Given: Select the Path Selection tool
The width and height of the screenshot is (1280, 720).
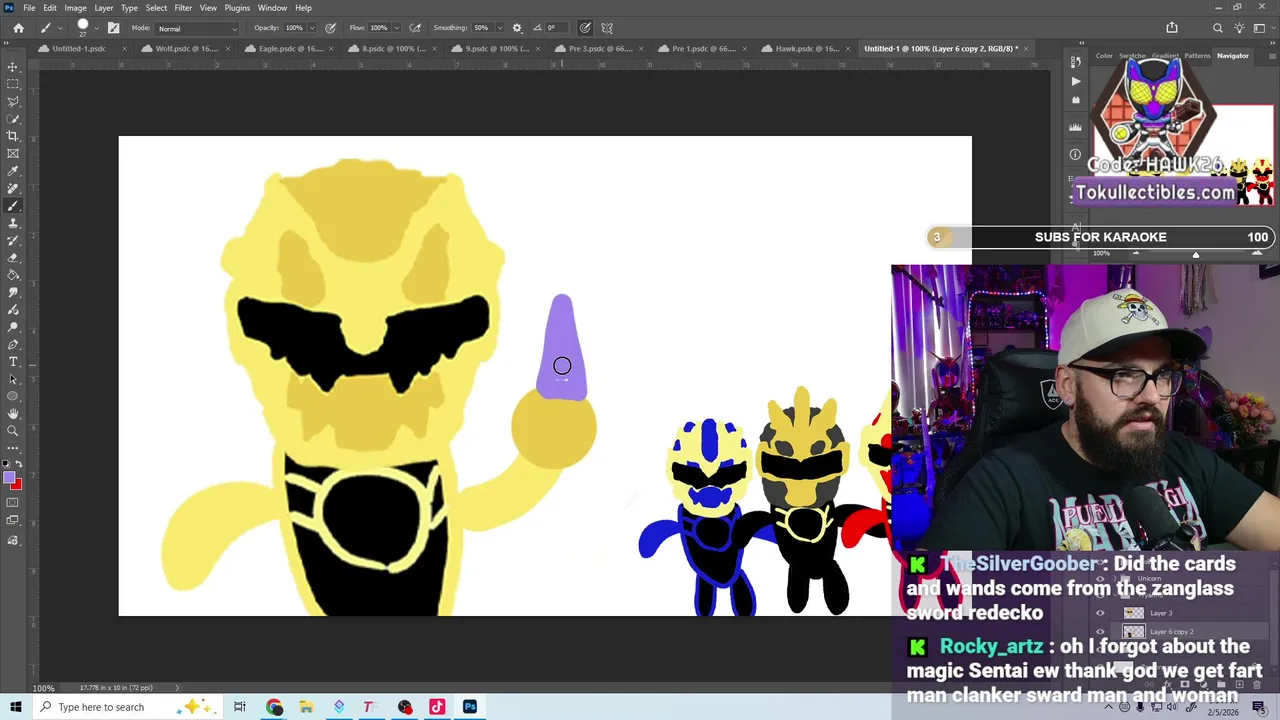Looking at the screenshot, I should [13, 379].
